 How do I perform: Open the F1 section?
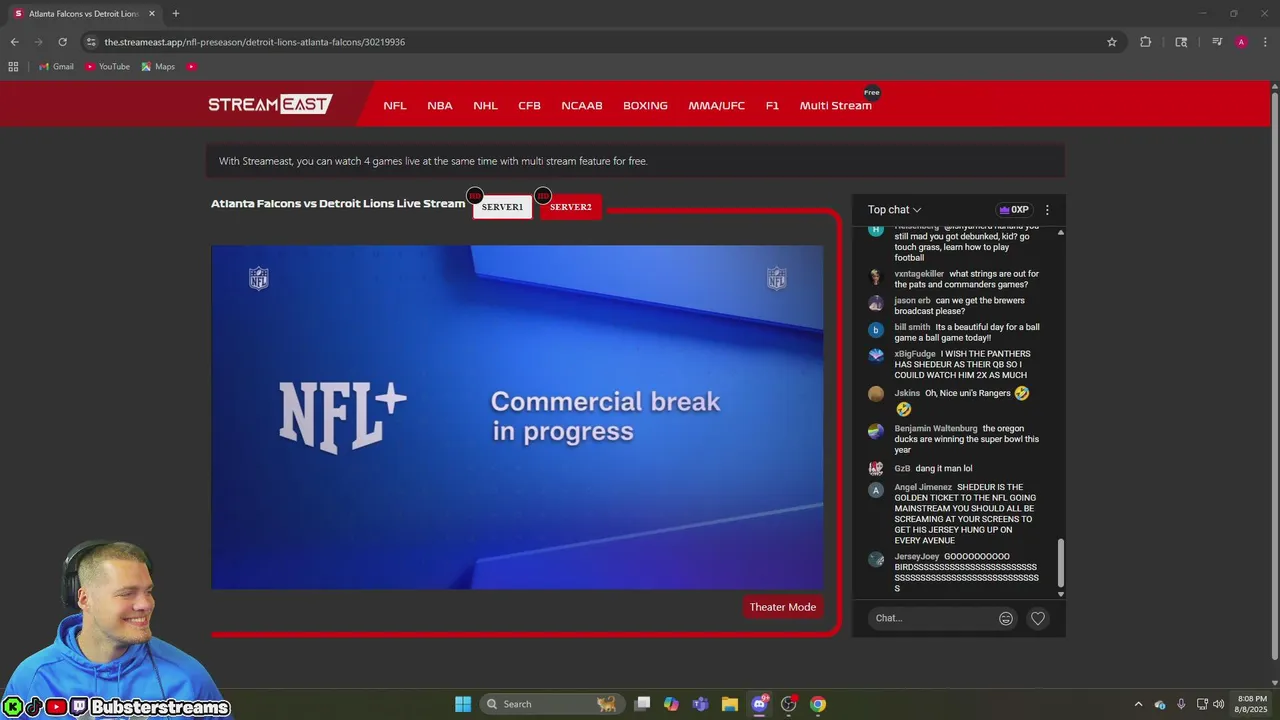772,105
